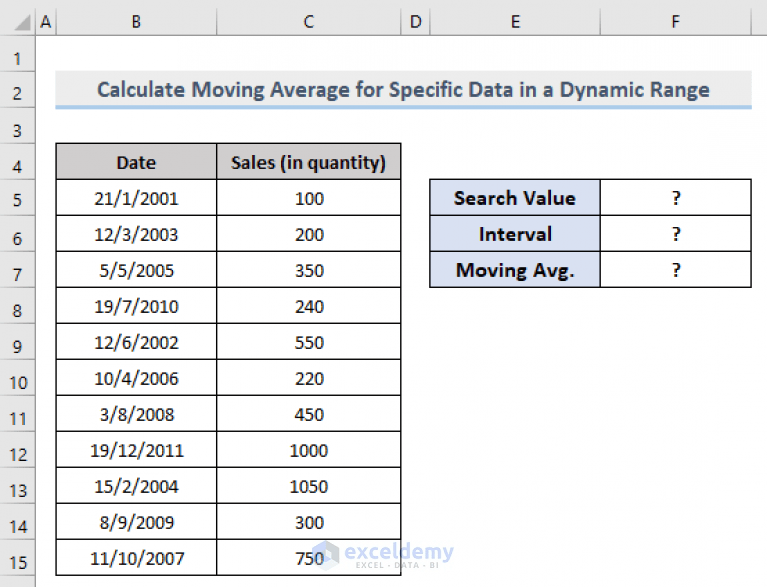Select row 10 header
Screen dimensions: 767x587
pyautogui.click(x=18, y=378)
